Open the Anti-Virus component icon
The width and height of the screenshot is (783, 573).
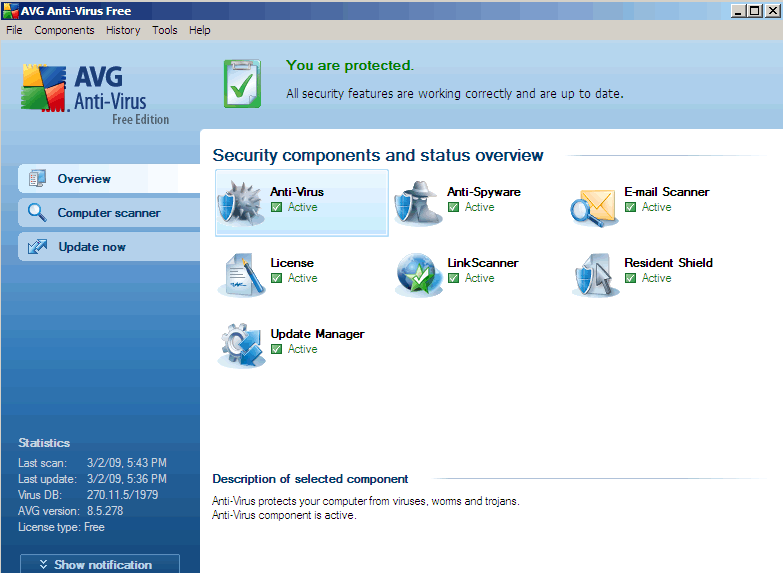click(241, 203)
